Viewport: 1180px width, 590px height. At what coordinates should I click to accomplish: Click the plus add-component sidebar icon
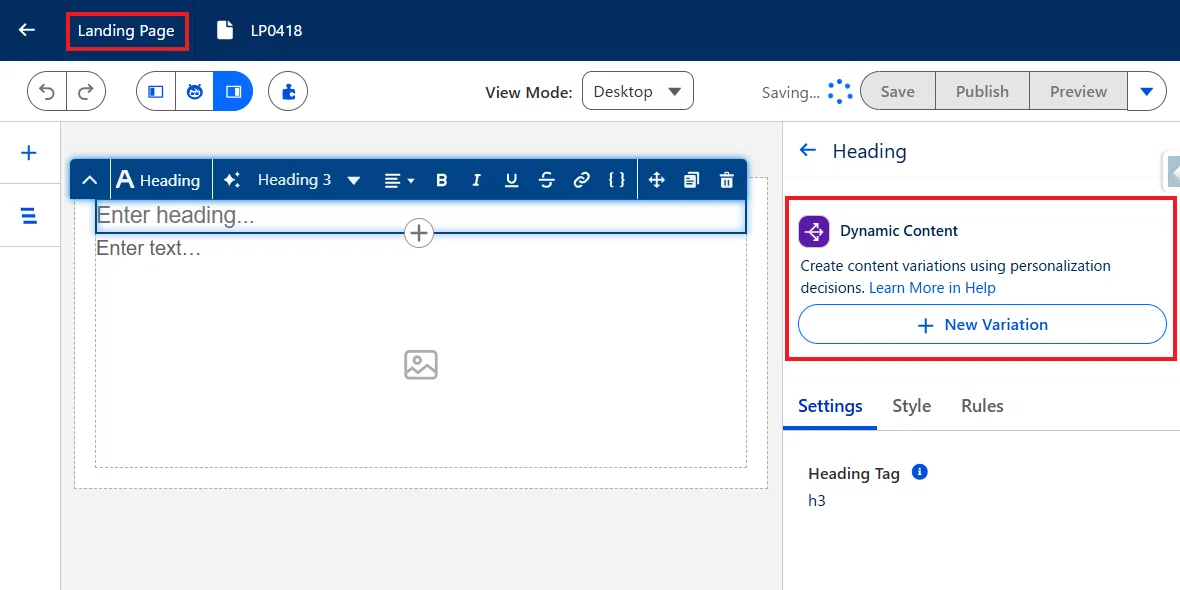[29, 154]
